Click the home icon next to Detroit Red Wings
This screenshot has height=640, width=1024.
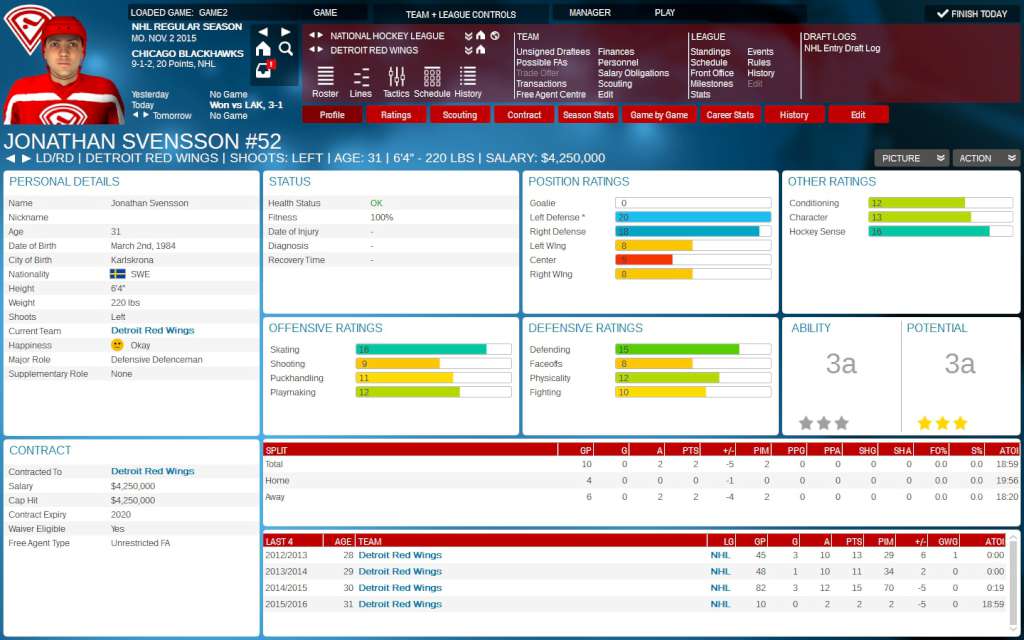click(481, 50)
